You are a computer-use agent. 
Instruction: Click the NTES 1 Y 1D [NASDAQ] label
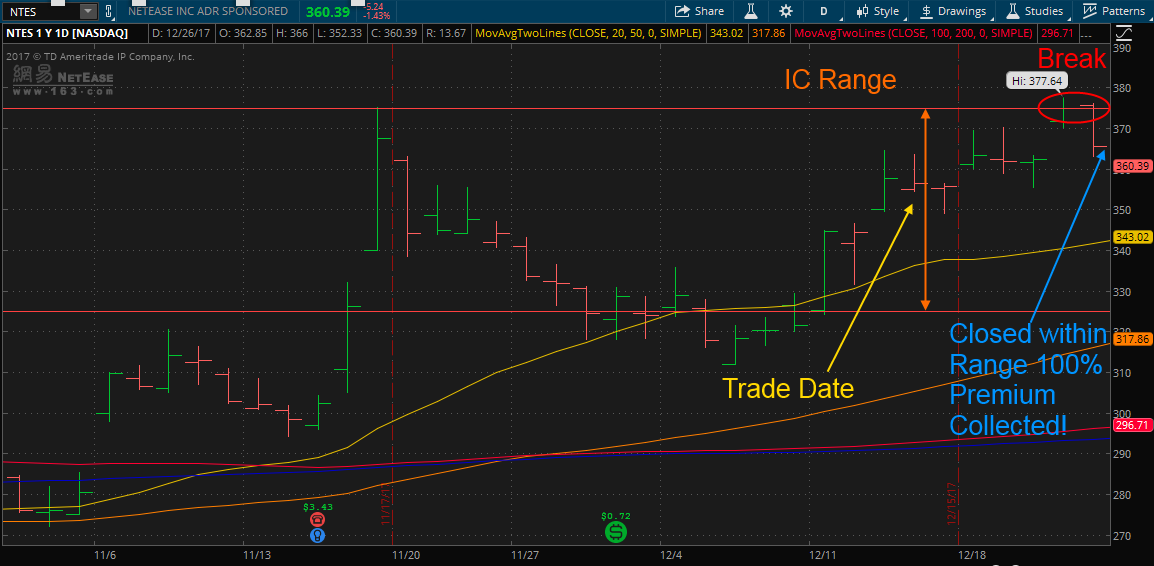click(67, 33)
